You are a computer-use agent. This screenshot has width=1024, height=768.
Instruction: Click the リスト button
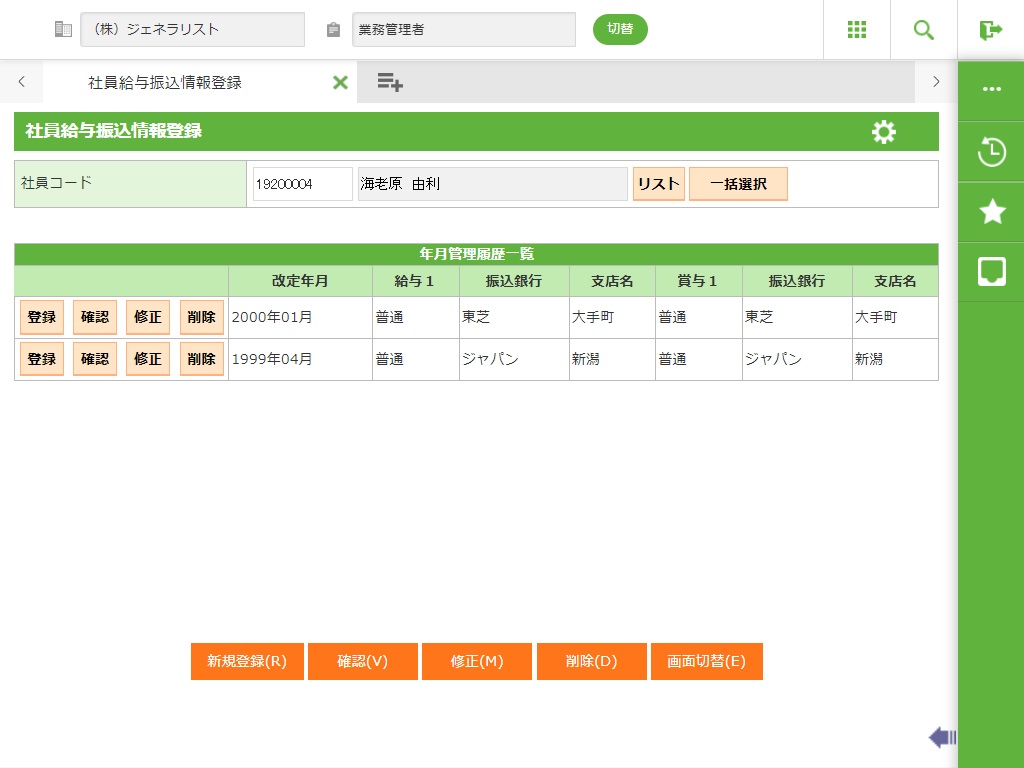[x=658, y=184]
